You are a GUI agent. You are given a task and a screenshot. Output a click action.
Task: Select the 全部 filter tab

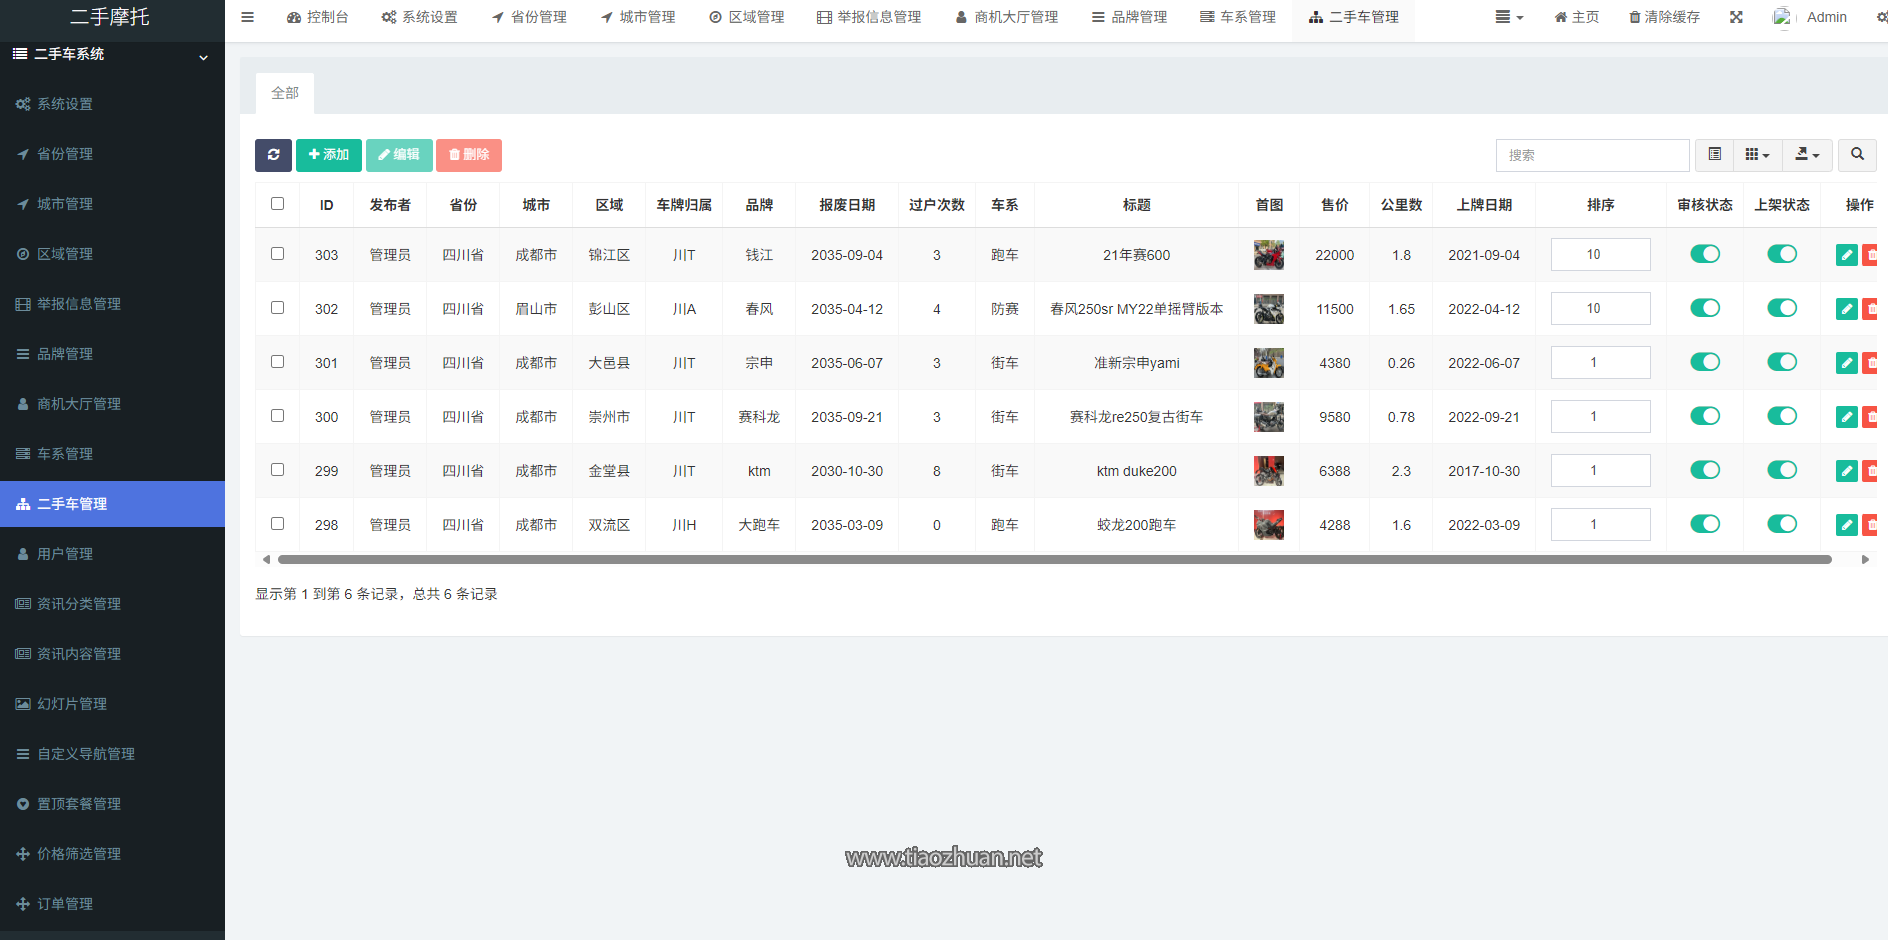[x=285, y=93]
